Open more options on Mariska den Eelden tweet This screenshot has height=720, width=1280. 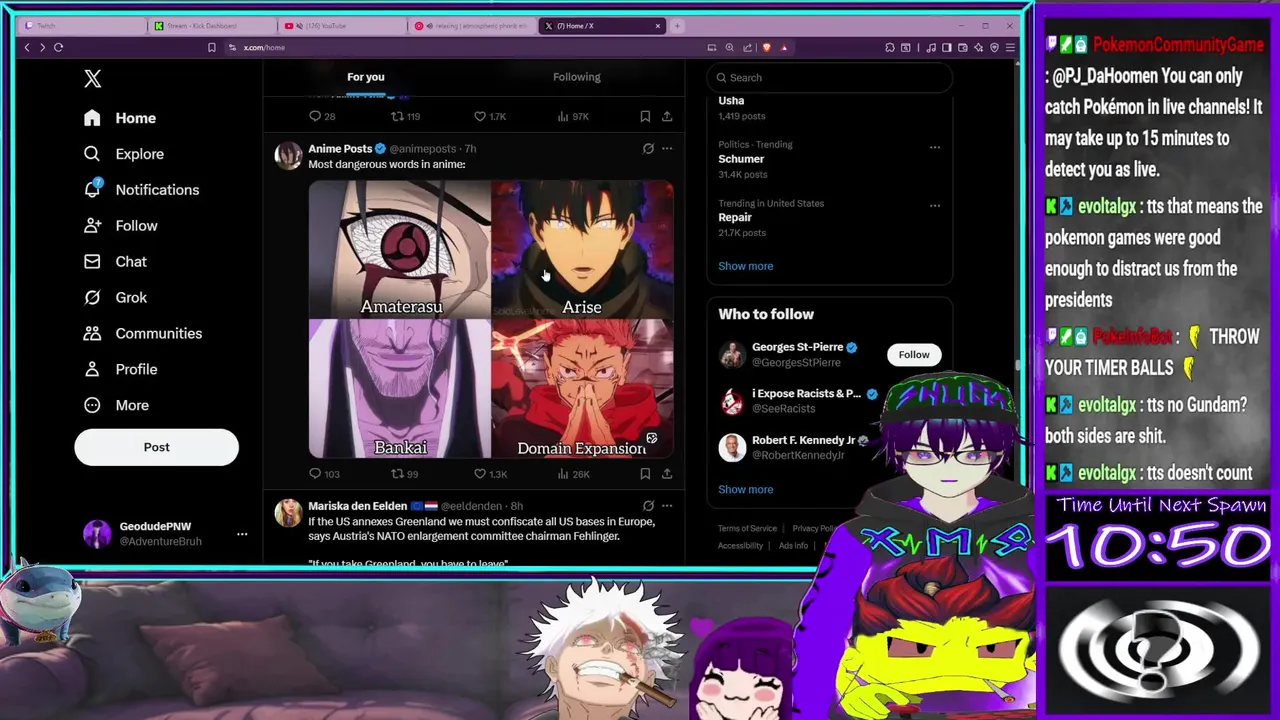point(667,506)
